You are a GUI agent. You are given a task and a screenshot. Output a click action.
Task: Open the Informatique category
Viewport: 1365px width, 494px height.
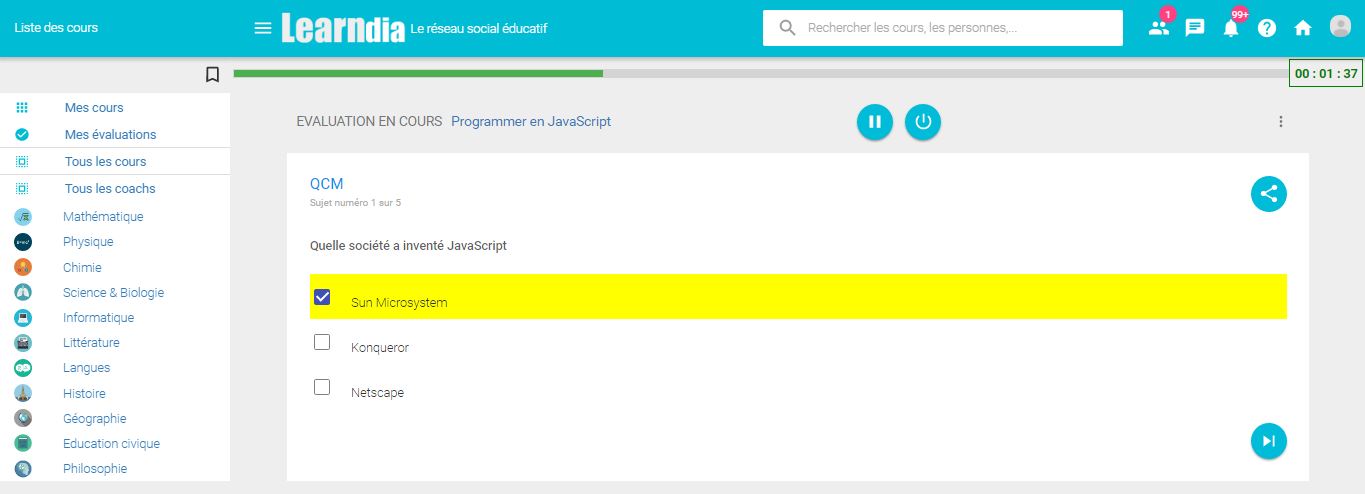click(x=98, y=318)
